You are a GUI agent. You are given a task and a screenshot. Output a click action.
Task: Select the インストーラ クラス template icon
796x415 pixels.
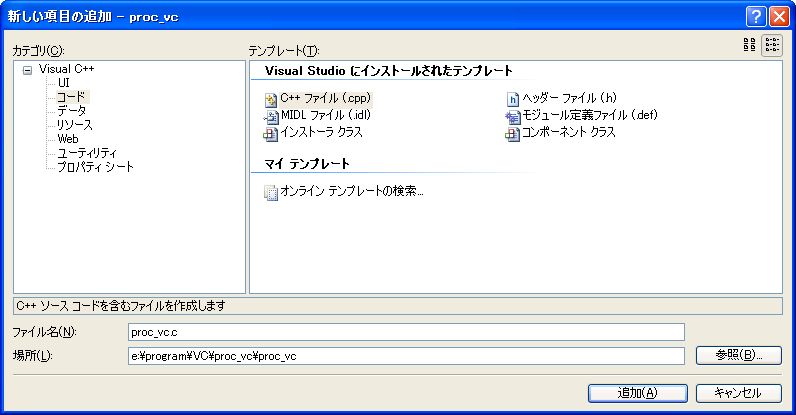point(271,134)
